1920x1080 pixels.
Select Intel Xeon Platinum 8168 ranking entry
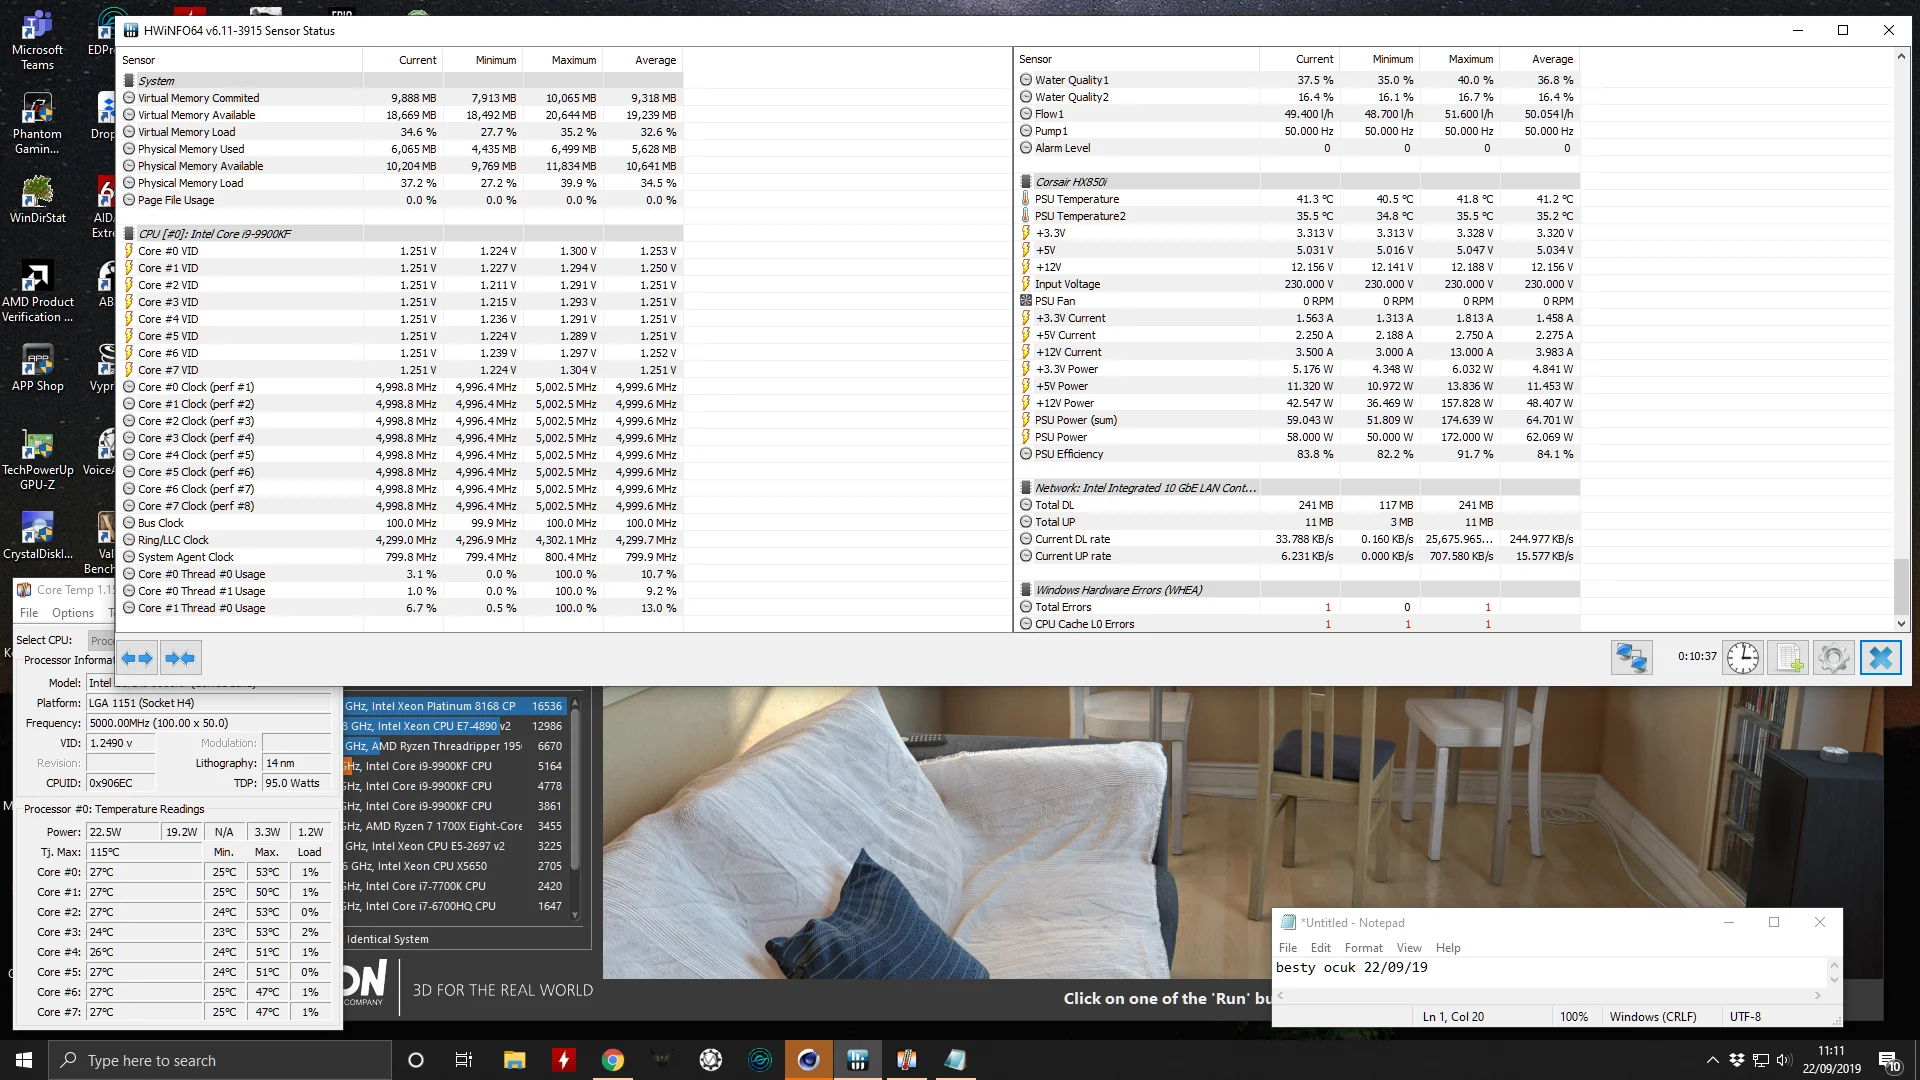[455, 706]
